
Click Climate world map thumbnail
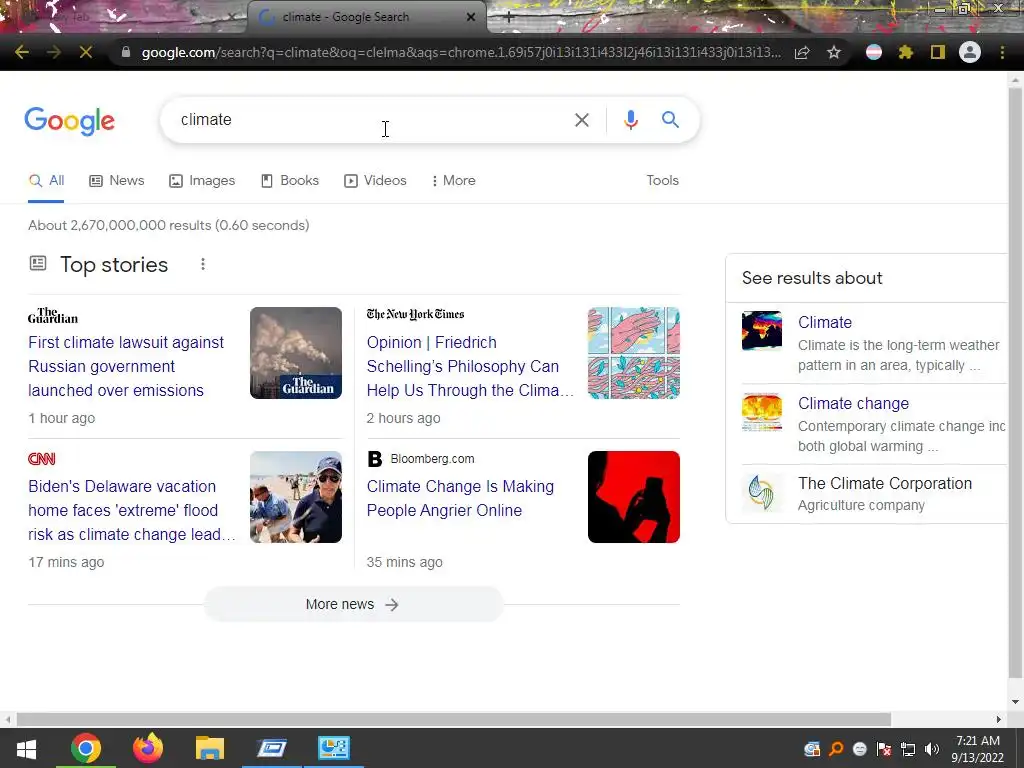[x=761, y=331]
